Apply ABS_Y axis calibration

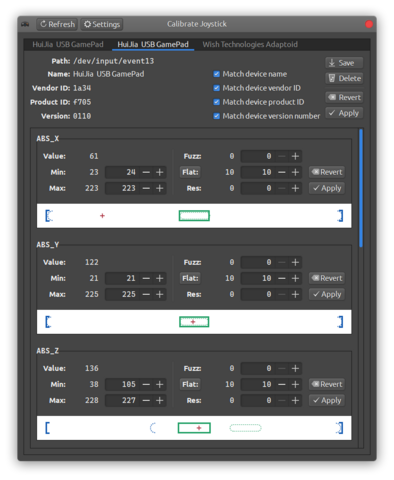[327, 294]
